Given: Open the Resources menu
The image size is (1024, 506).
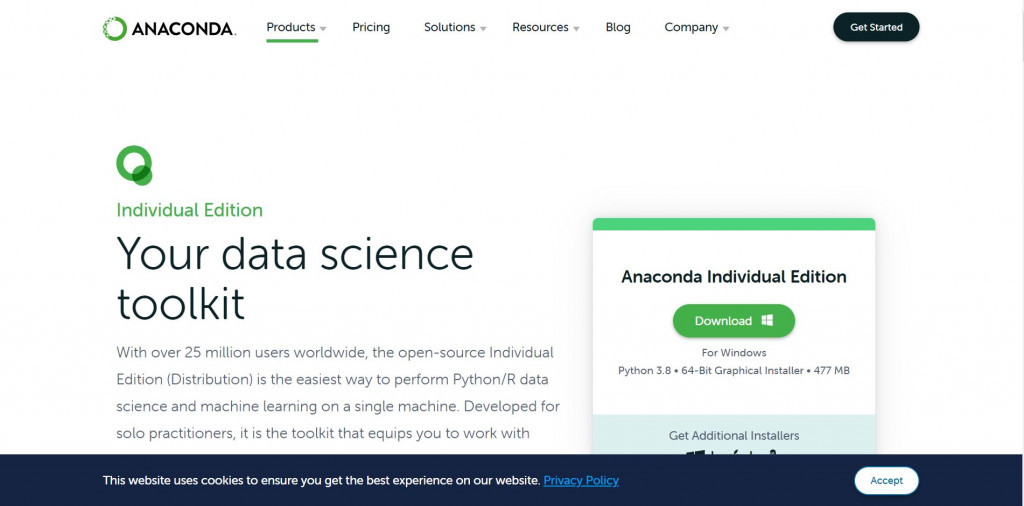Looking at the screenshot, I should click(540, 27).
